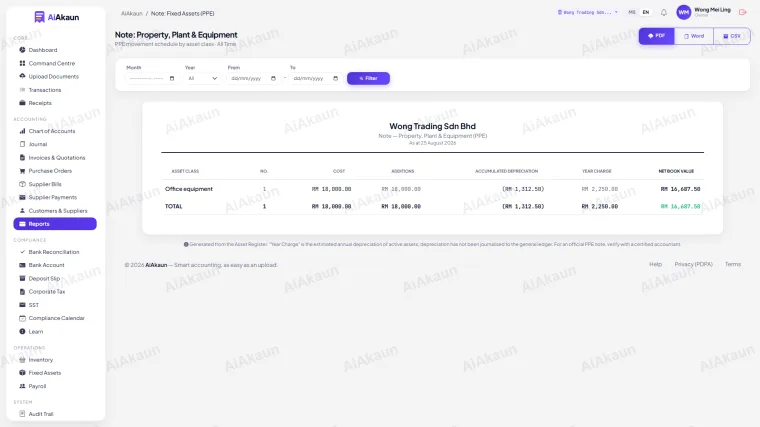Click the AiAkaun logo
Screen dimensions: 760x427
[x=57, y=17]
